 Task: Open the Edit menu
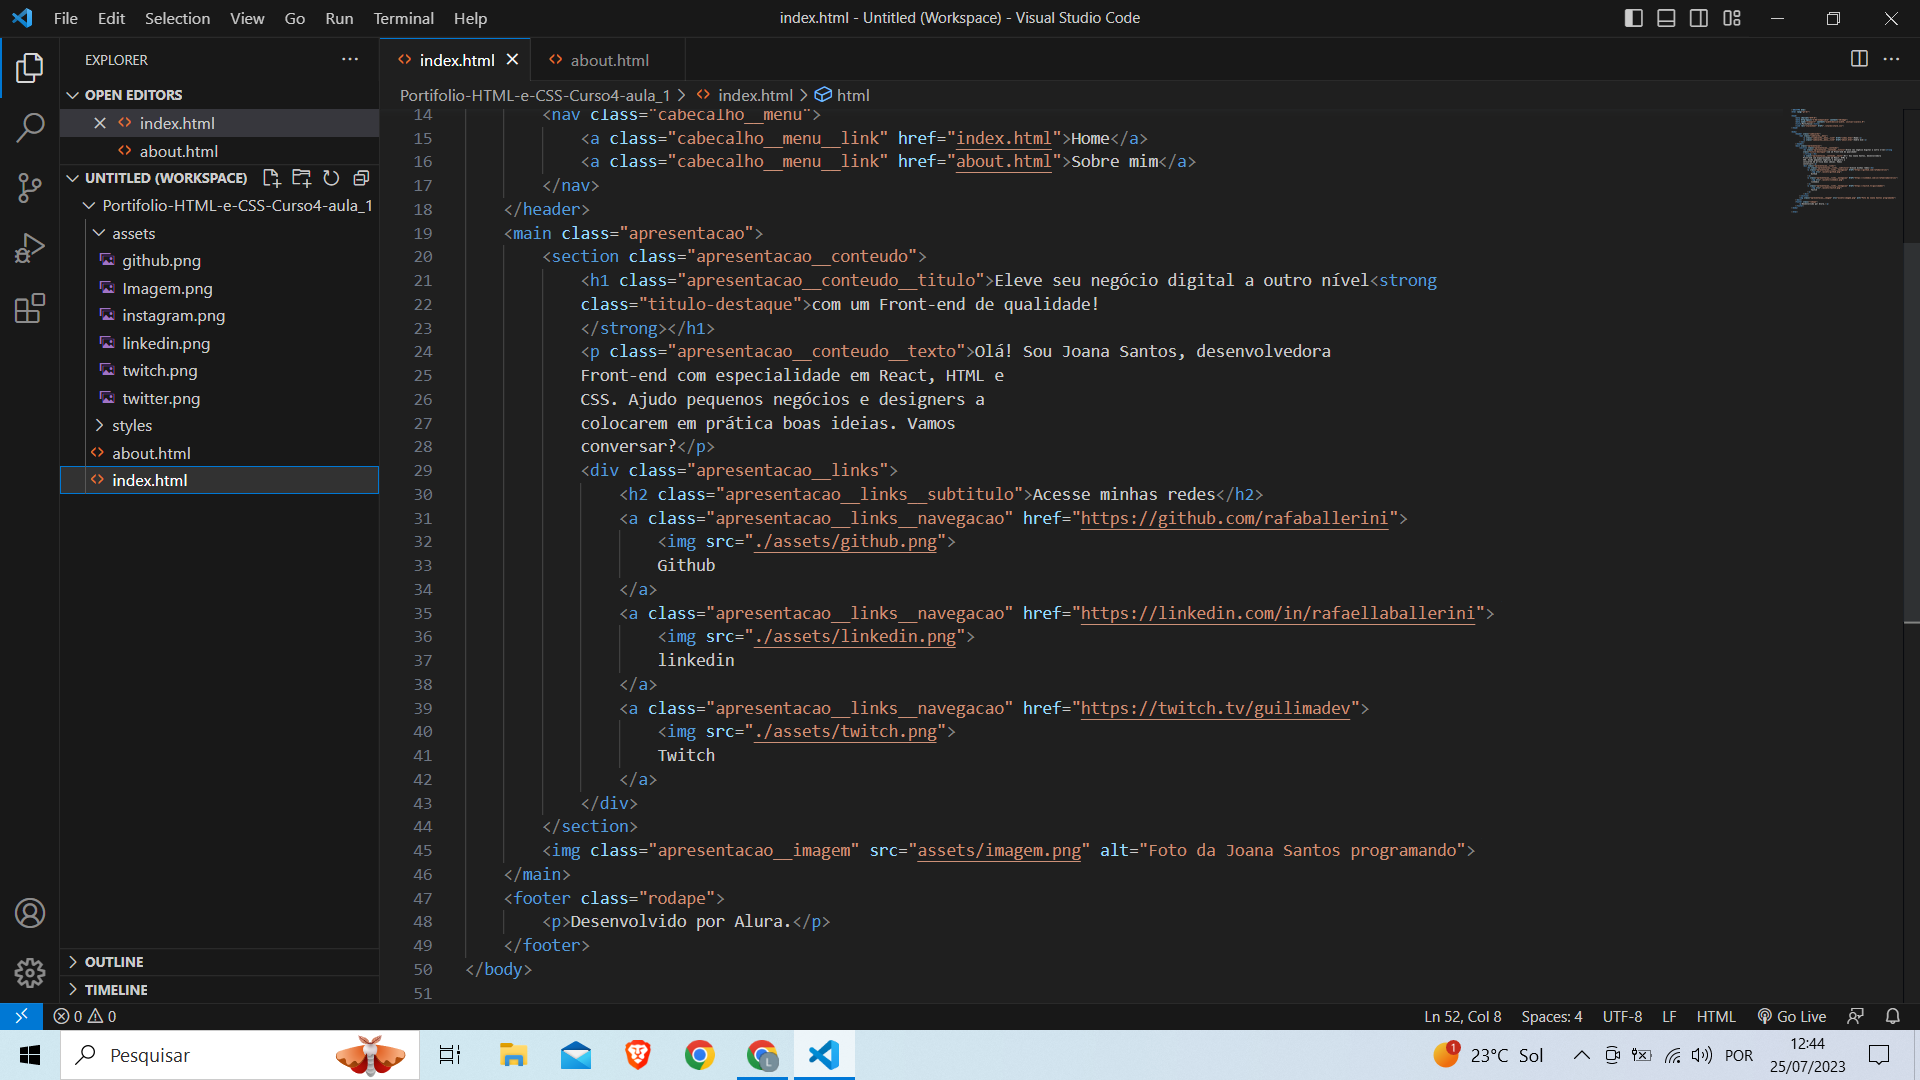111,18
